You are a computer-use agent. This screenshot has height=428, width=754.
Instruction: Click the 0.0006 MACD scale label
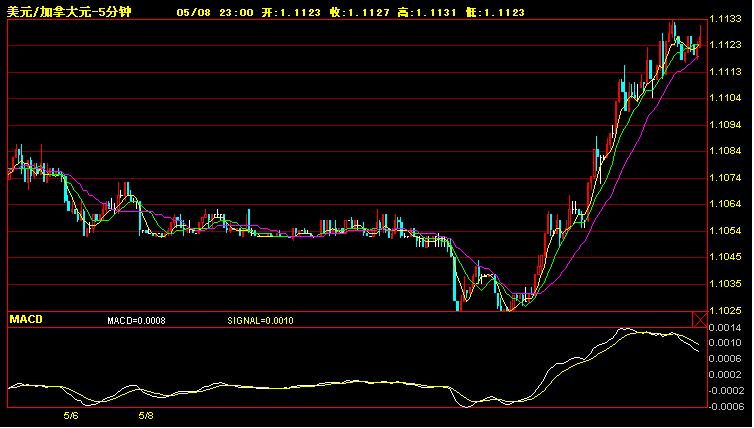[x=726, y=359]
